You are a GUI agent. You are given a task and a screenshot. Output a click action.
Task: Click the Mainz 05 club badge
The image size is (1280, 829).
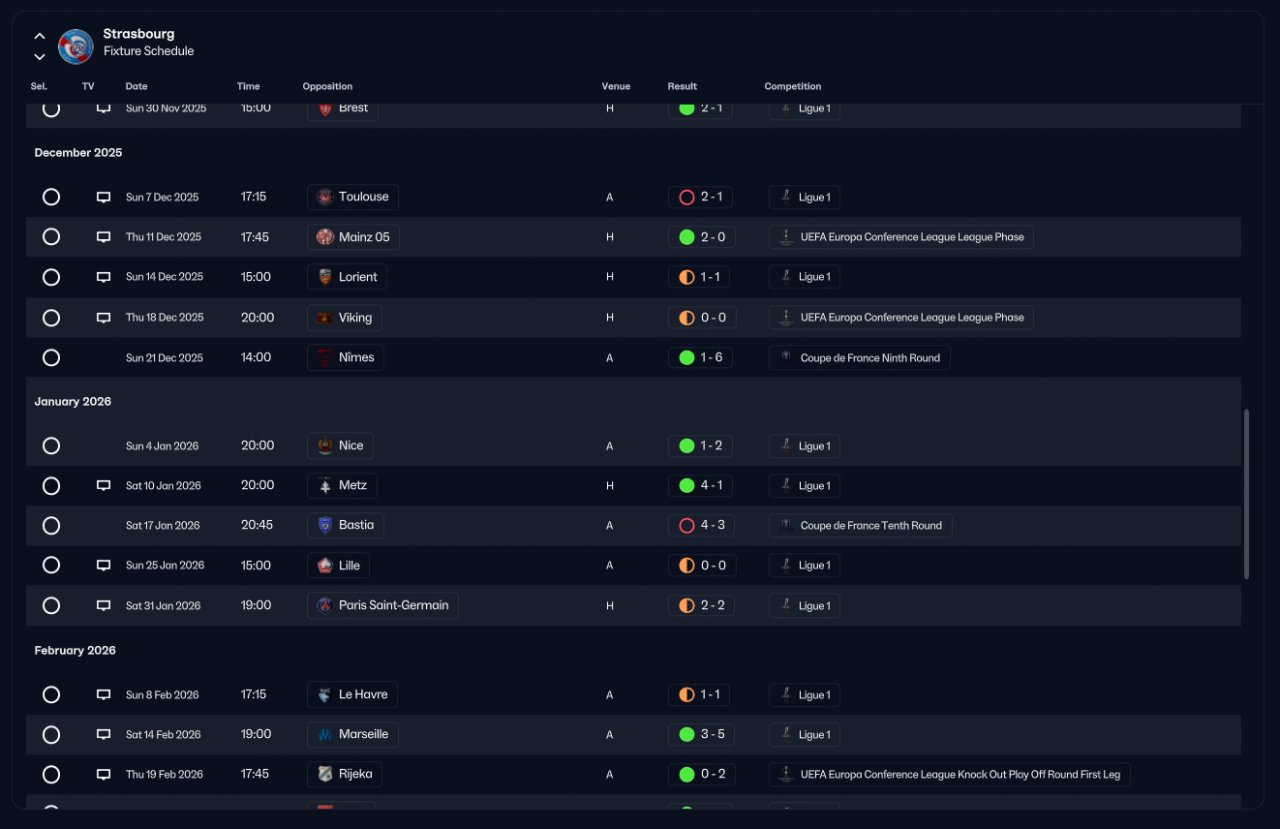(324, 237)
